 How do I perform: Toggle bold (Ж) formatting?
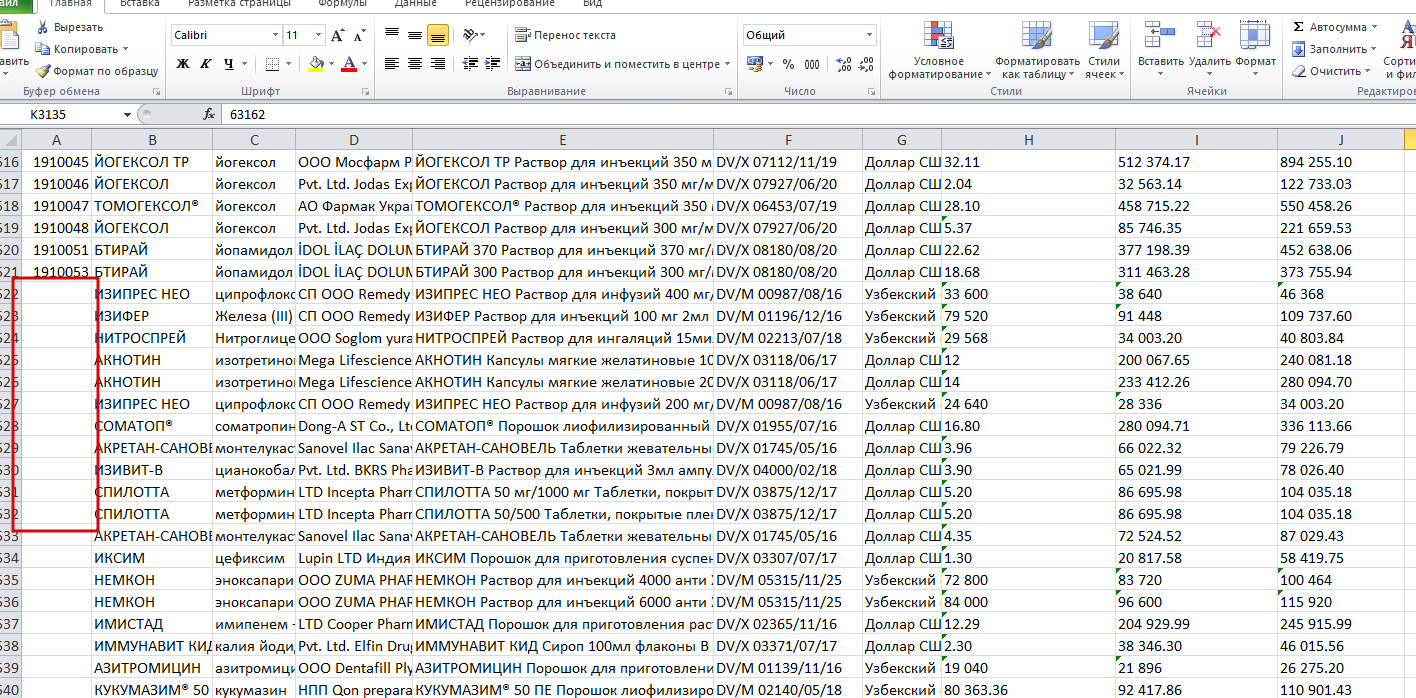(183, 64)
